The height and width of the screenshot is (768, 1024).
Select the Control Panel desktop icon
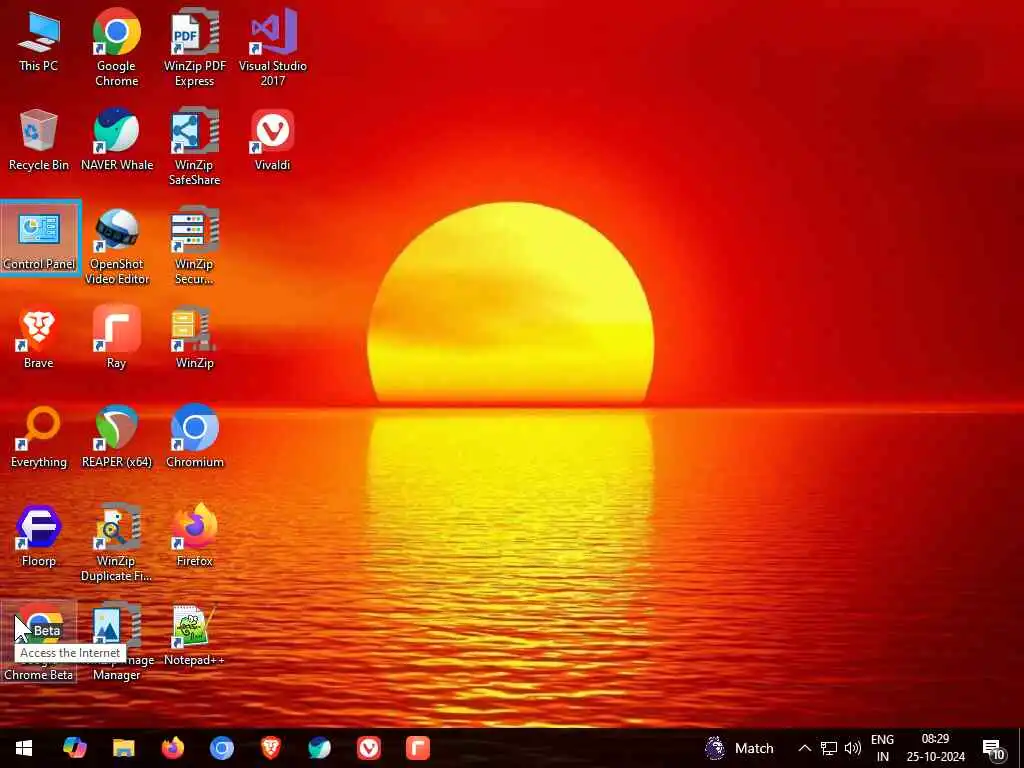[39, 238]
